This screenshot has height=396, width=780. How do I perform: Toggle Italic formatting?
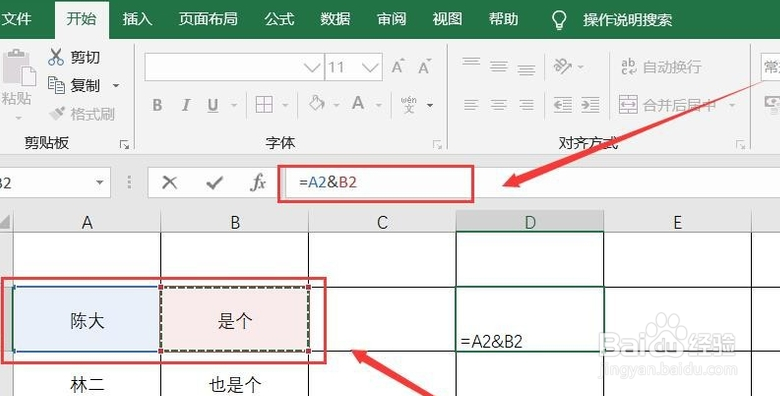[x=186, y=105]
